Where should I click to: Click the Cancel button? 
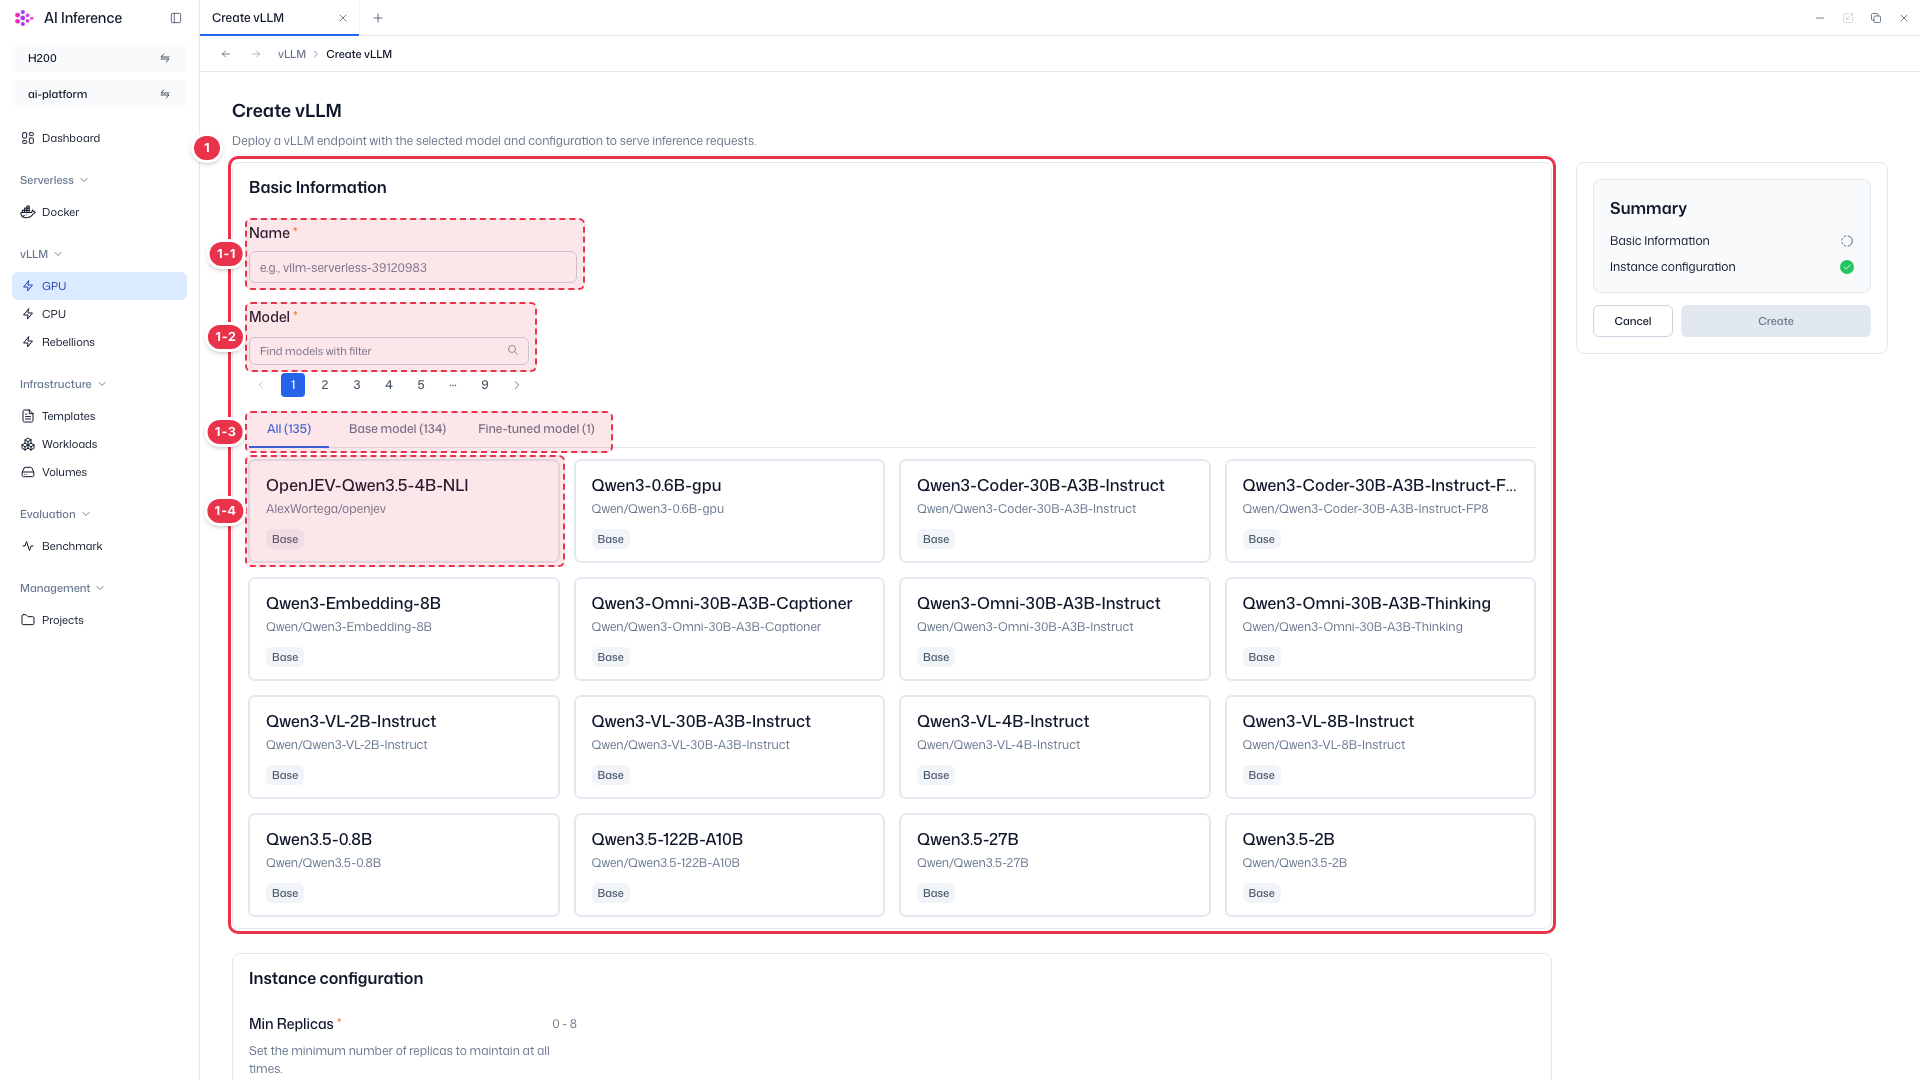[x=1633, y=321]
